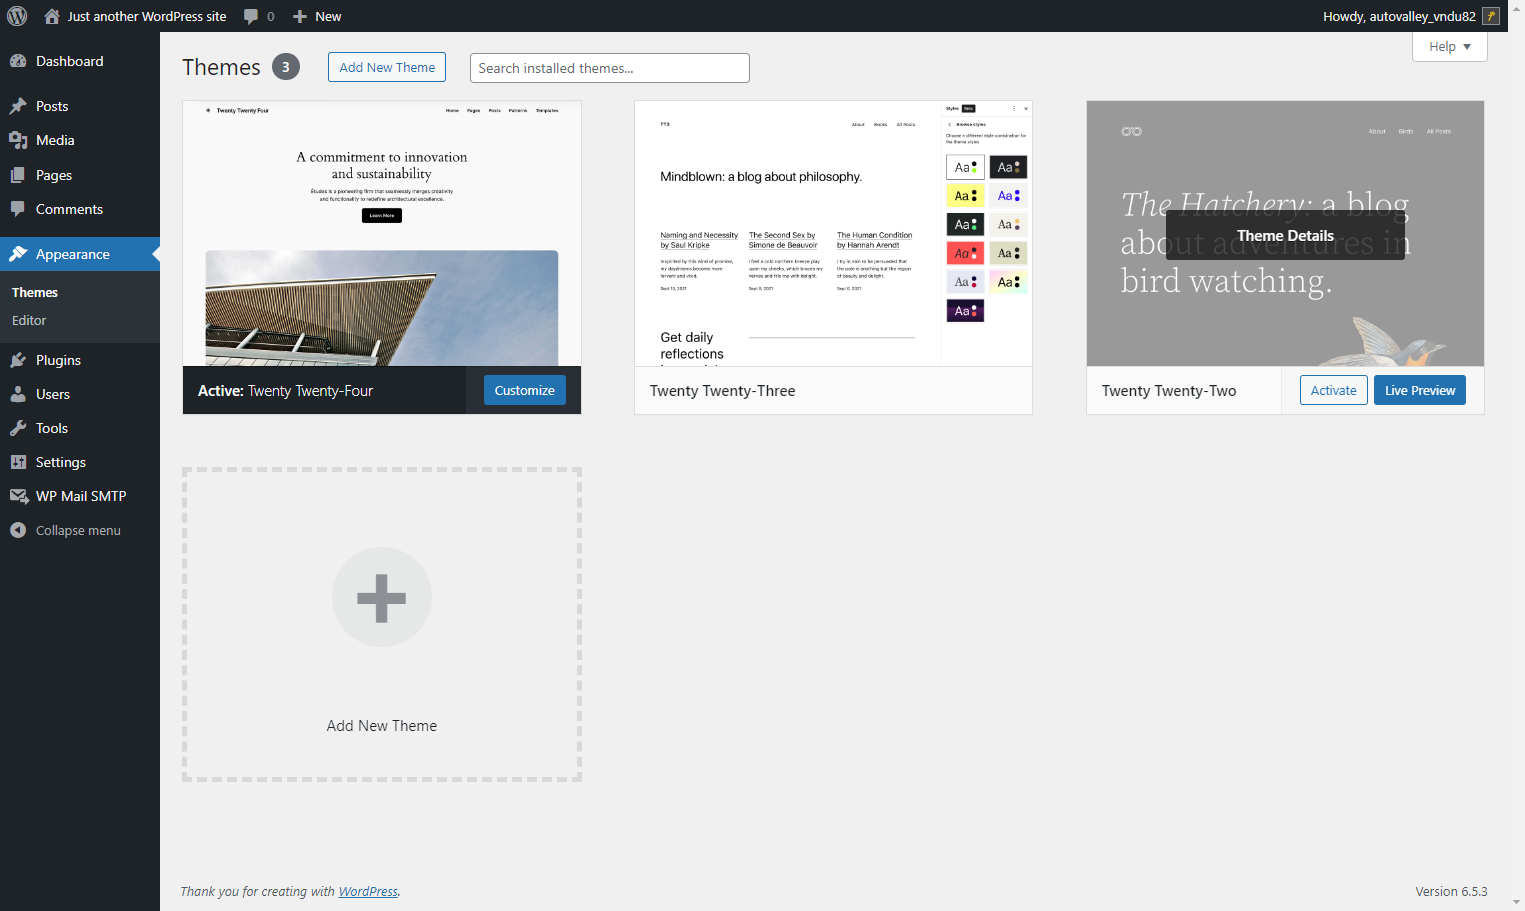
Task: Click the Collapse menu arrow icon
Action: coord(18,530)
